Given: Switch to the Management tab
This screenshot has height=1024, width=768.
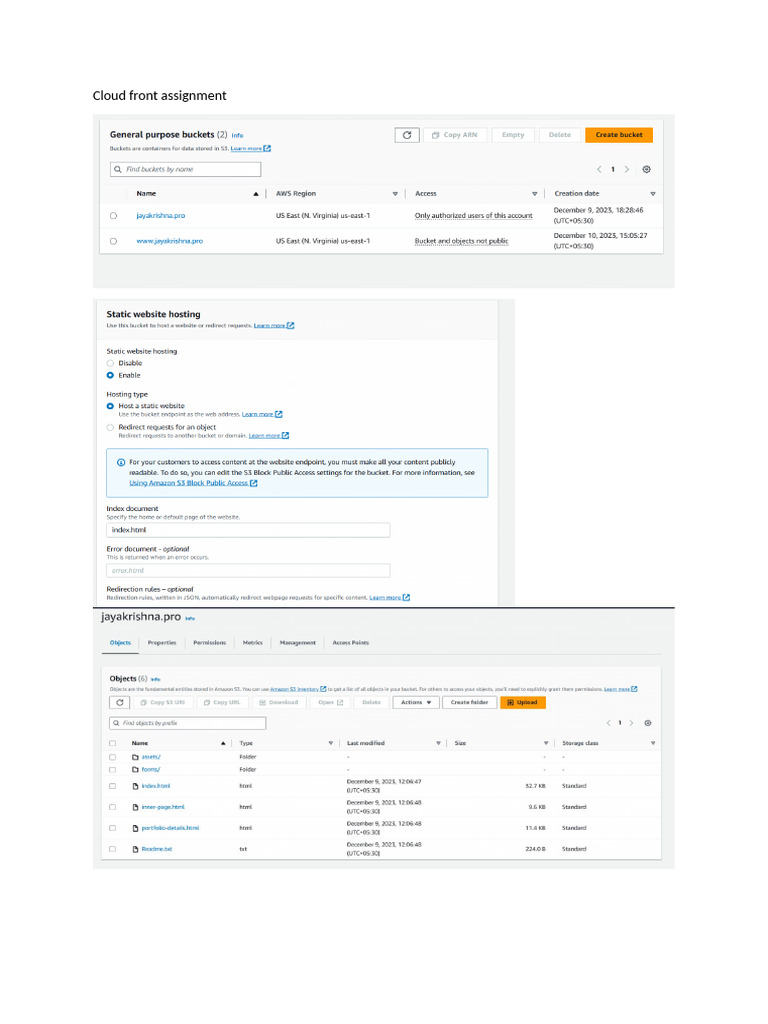Looking at the screenshot, I should 298,643.
